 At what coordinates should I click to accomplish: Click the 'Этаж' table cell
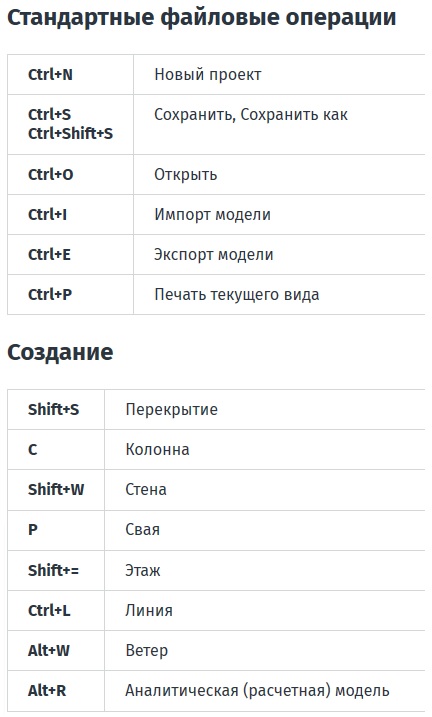click(265, 570)
